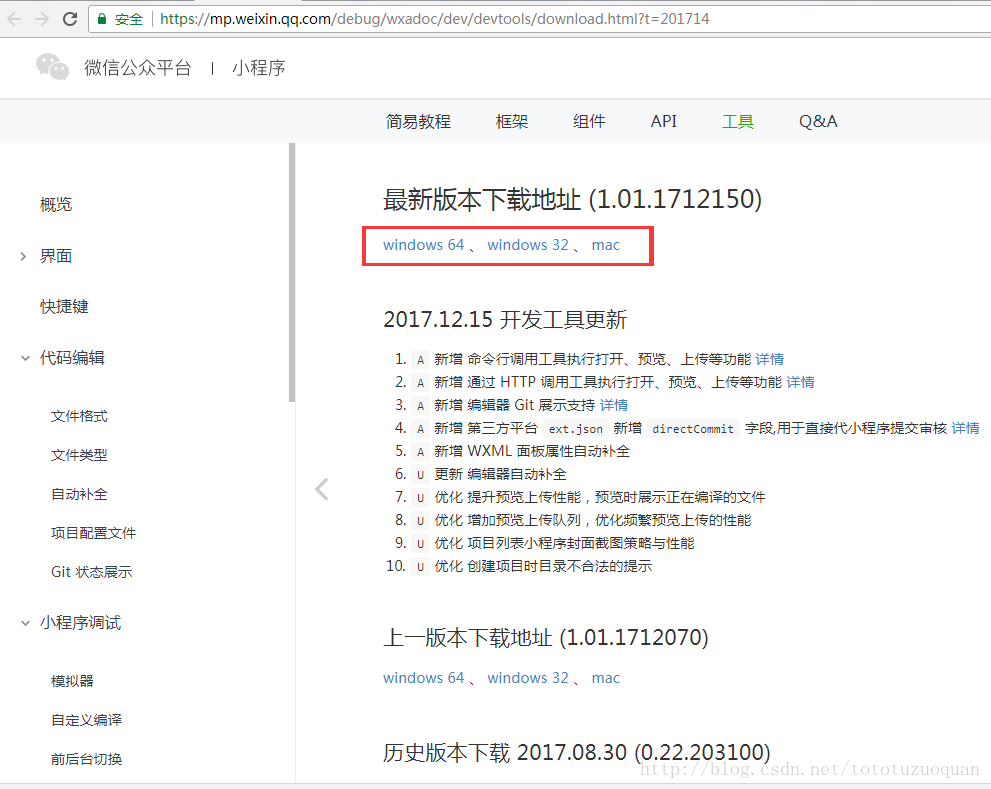Click directCommit code label
The width and height of the screenshot is (991, 789).
tap(693, 429)
